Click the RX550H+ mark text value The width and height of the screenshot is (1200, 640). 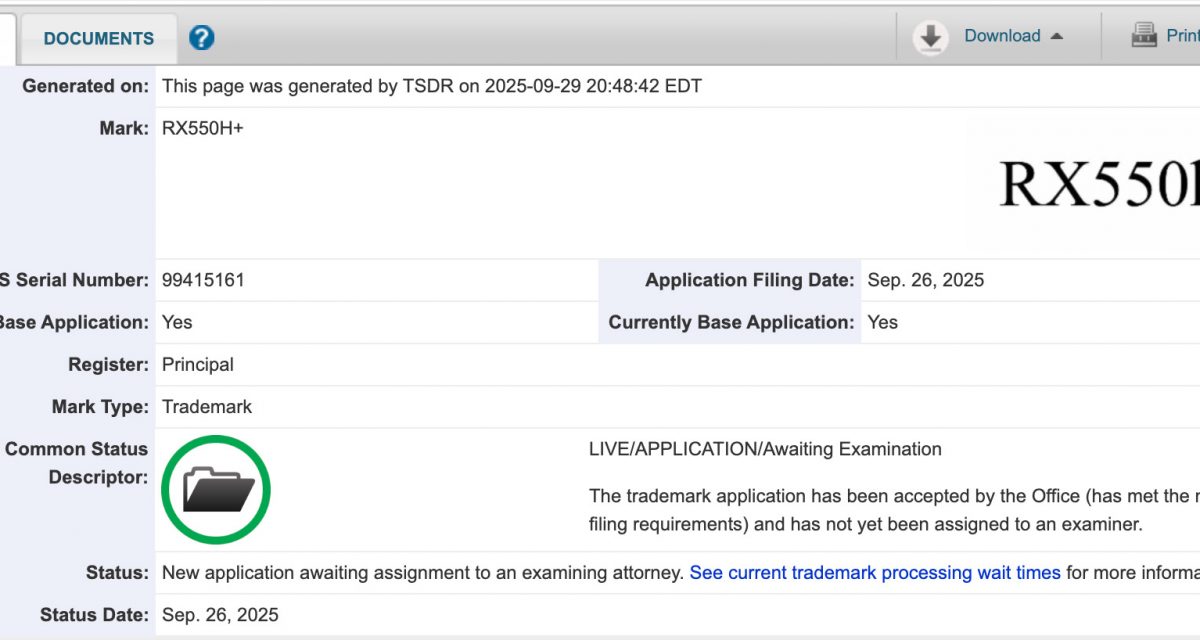tap(203, 128)
